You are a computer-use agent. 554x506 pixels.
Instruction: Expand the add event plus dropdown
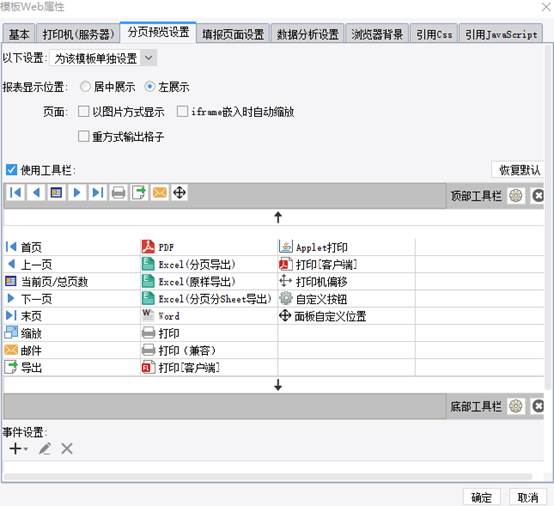tap(18, 449)
